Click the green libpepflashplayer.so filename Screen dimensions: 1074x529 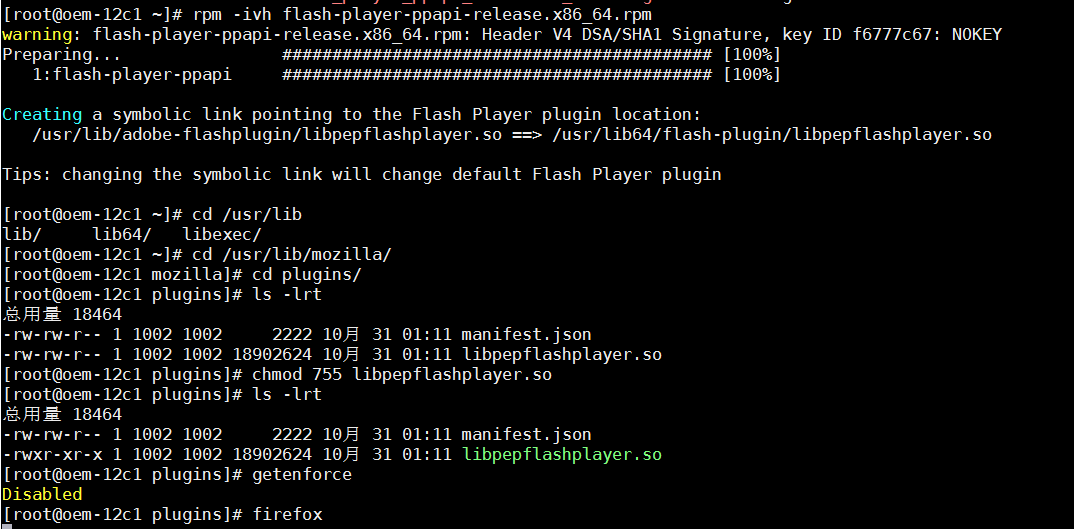[561, 455]
